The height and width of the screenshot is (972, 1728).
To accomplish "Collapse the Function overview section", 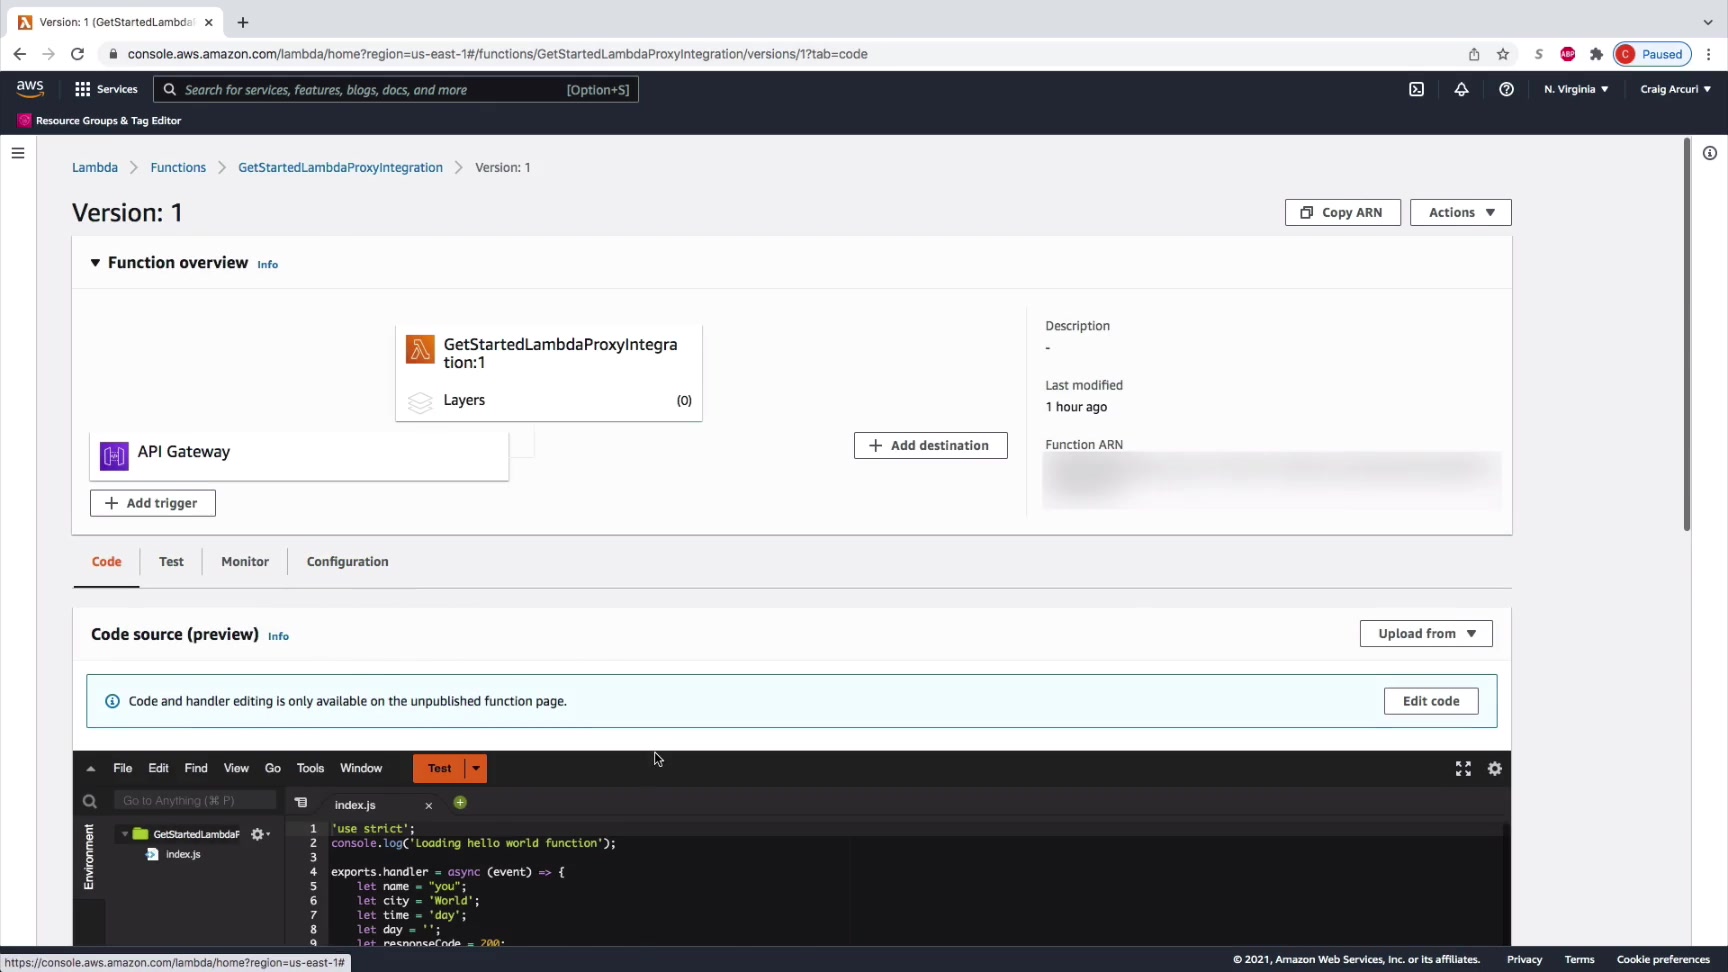I will tap(95, 263).
